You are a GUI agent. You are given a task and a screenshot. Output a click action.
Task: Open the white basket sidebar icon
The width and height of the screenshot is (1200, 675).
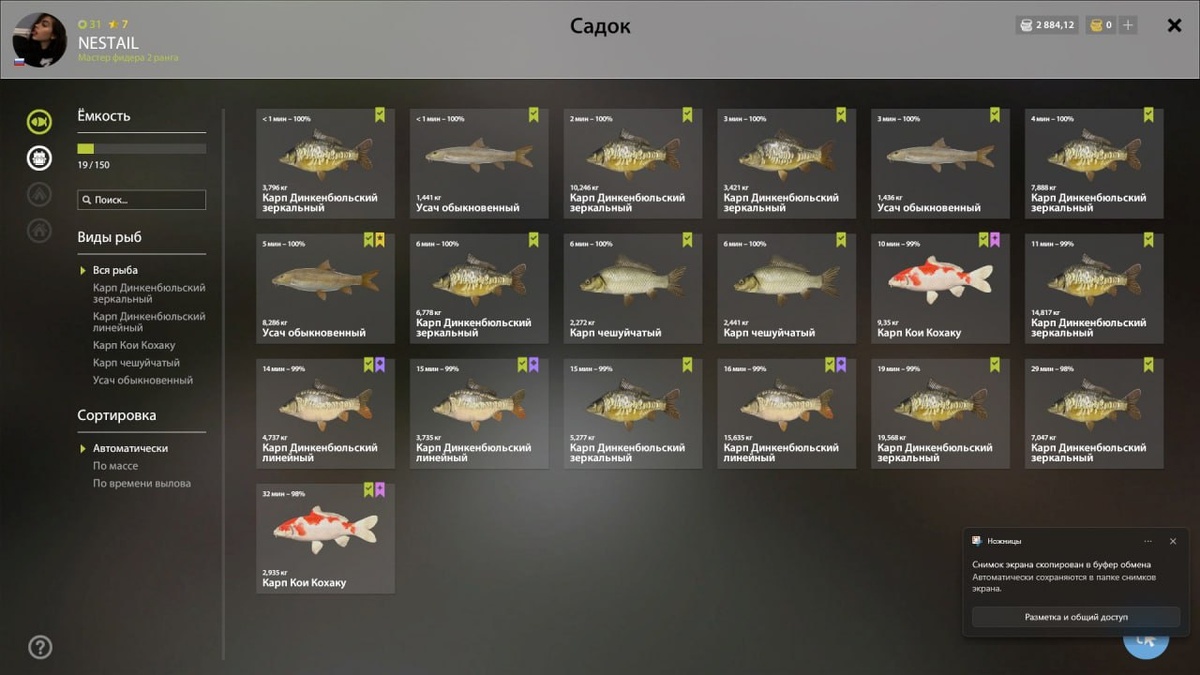pos(39,157)
